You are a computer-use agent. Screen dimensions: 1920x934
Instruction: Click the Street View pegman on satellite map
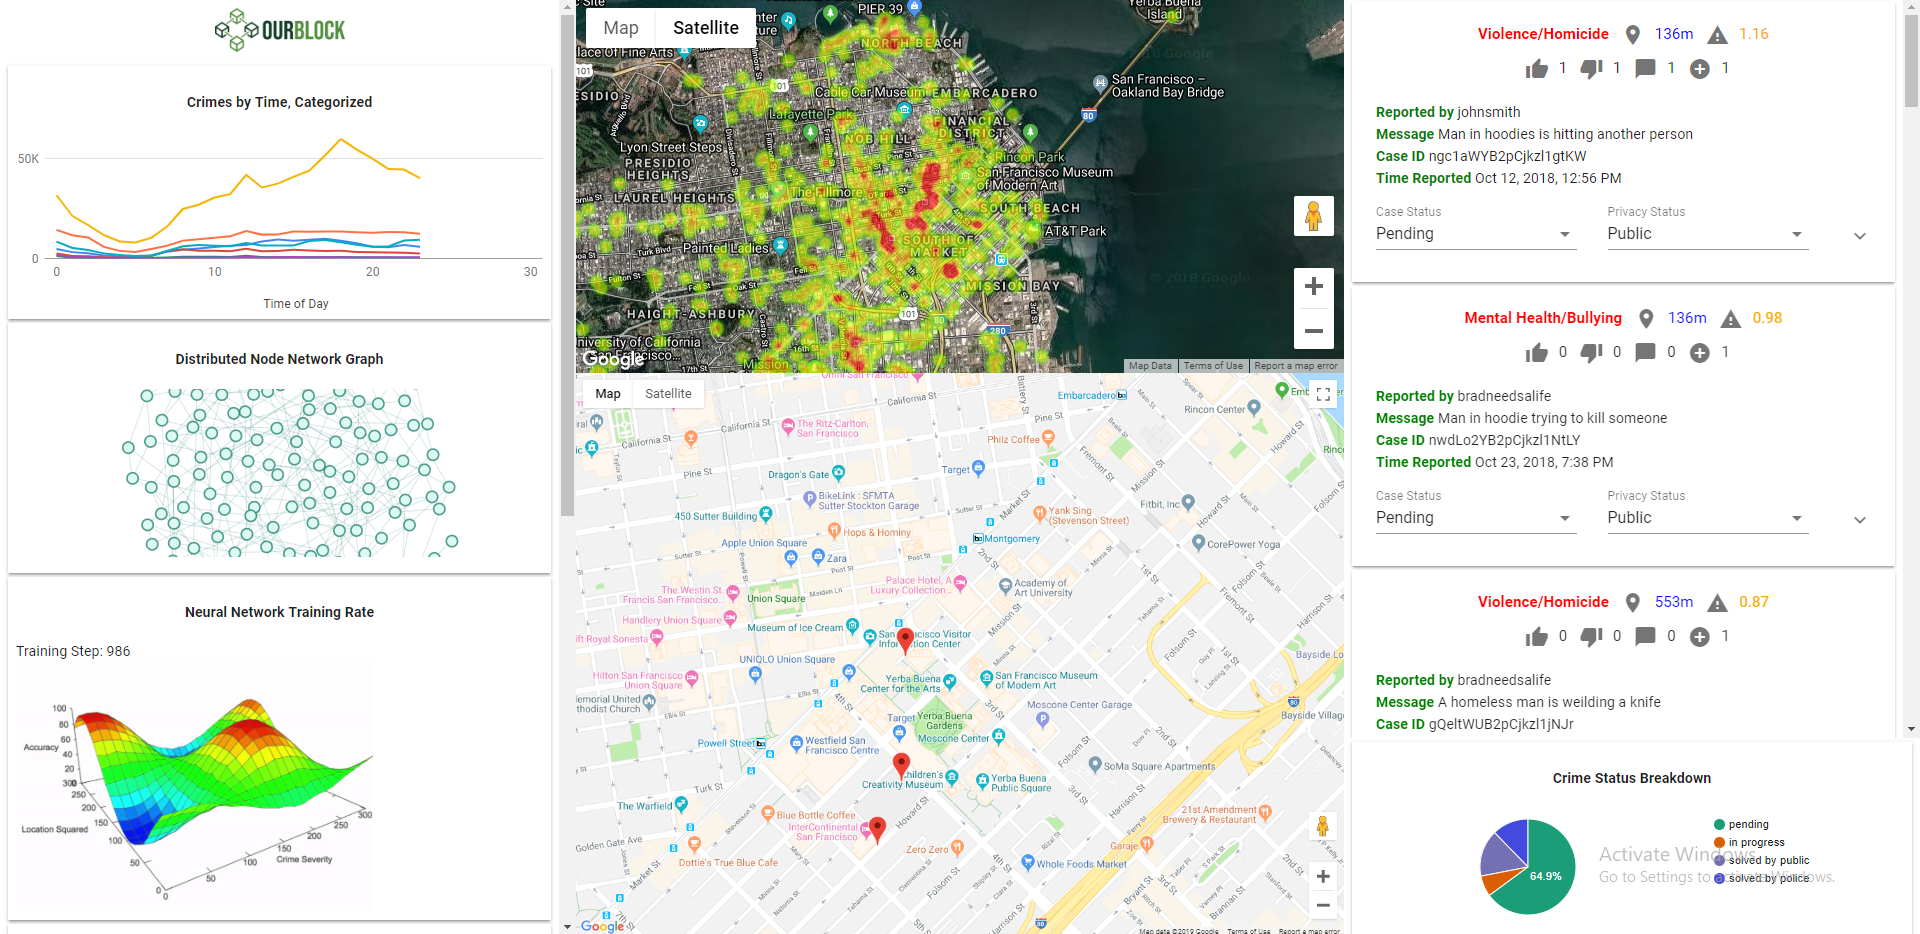1313,216
